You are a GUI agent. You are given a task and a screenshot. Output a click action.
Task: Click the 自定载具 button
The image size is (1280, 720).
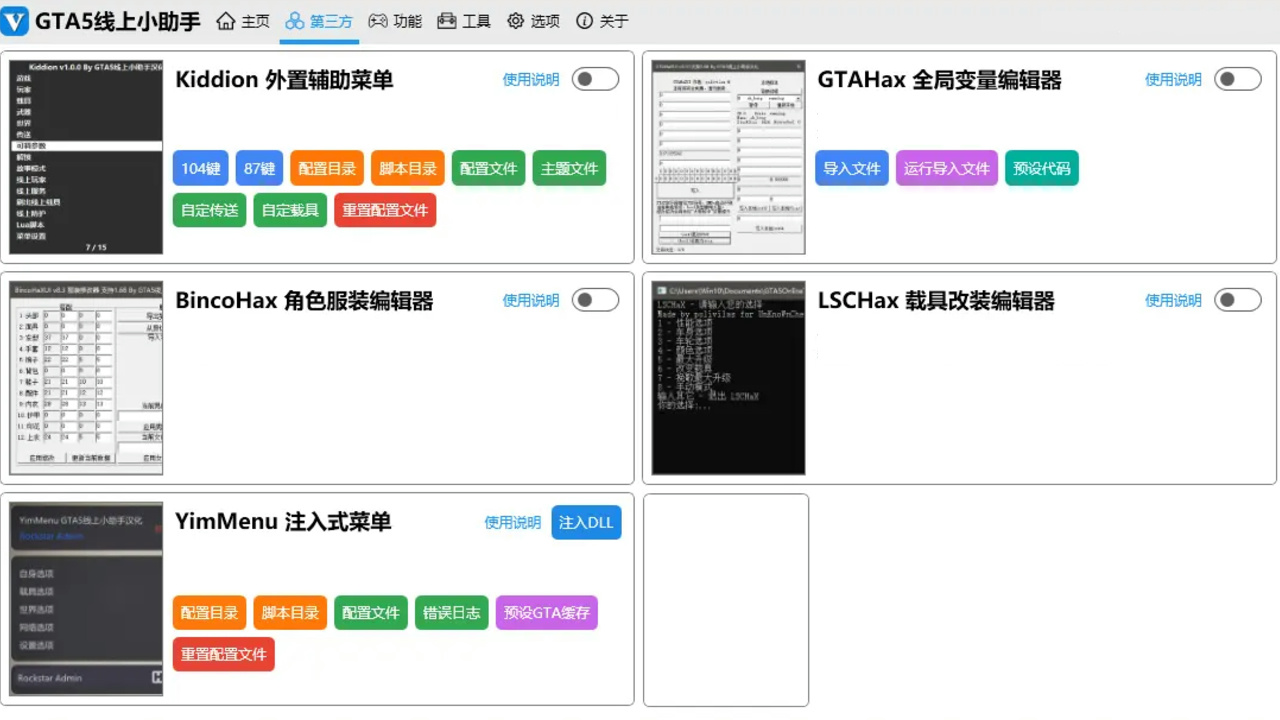point(290,210)
